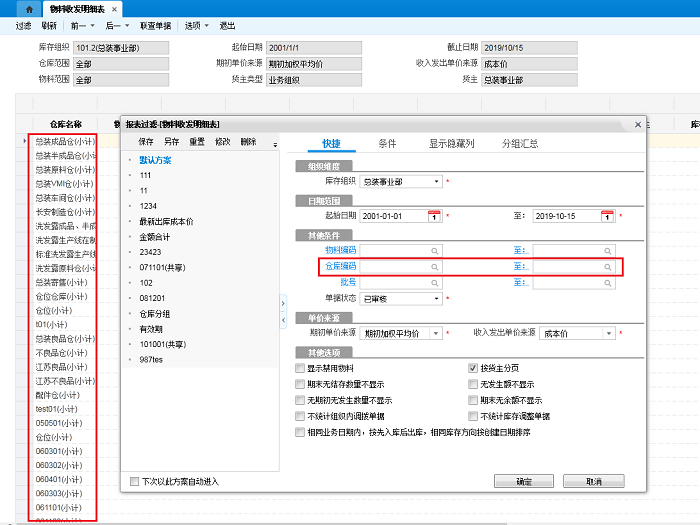Open the home tab icon
Viewport: 700px width, 525px height.
click(x=29, y=9)
